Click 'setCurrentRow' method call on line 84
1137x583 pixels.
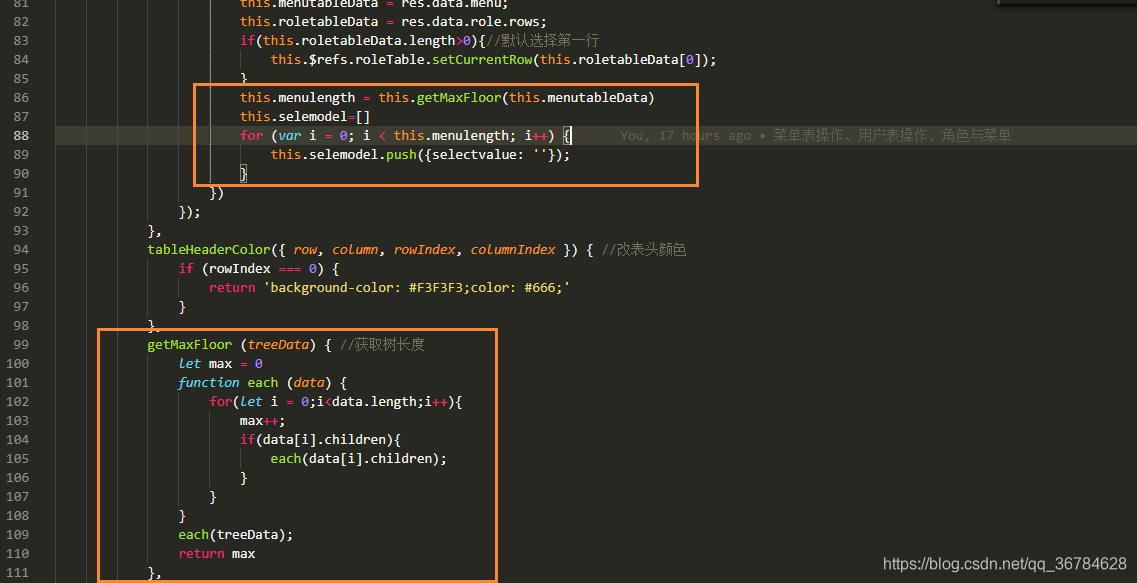(482, 60)
